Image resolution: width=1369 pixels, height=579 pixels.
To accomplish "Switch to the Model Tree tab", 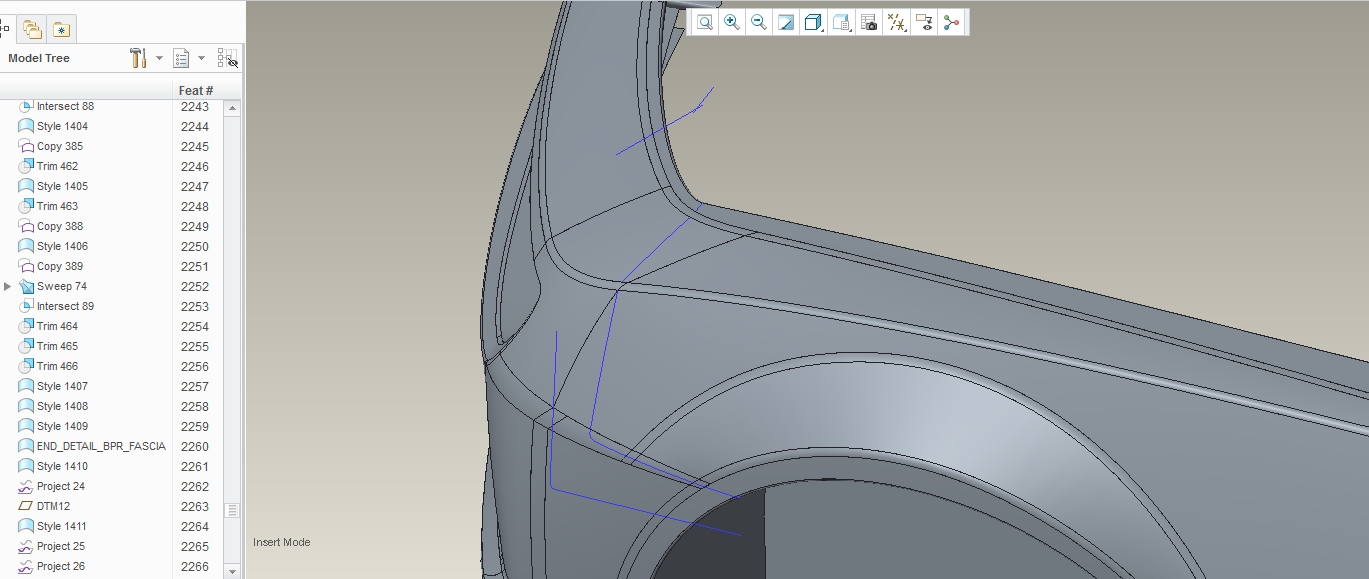I will [x=4, y=29].
